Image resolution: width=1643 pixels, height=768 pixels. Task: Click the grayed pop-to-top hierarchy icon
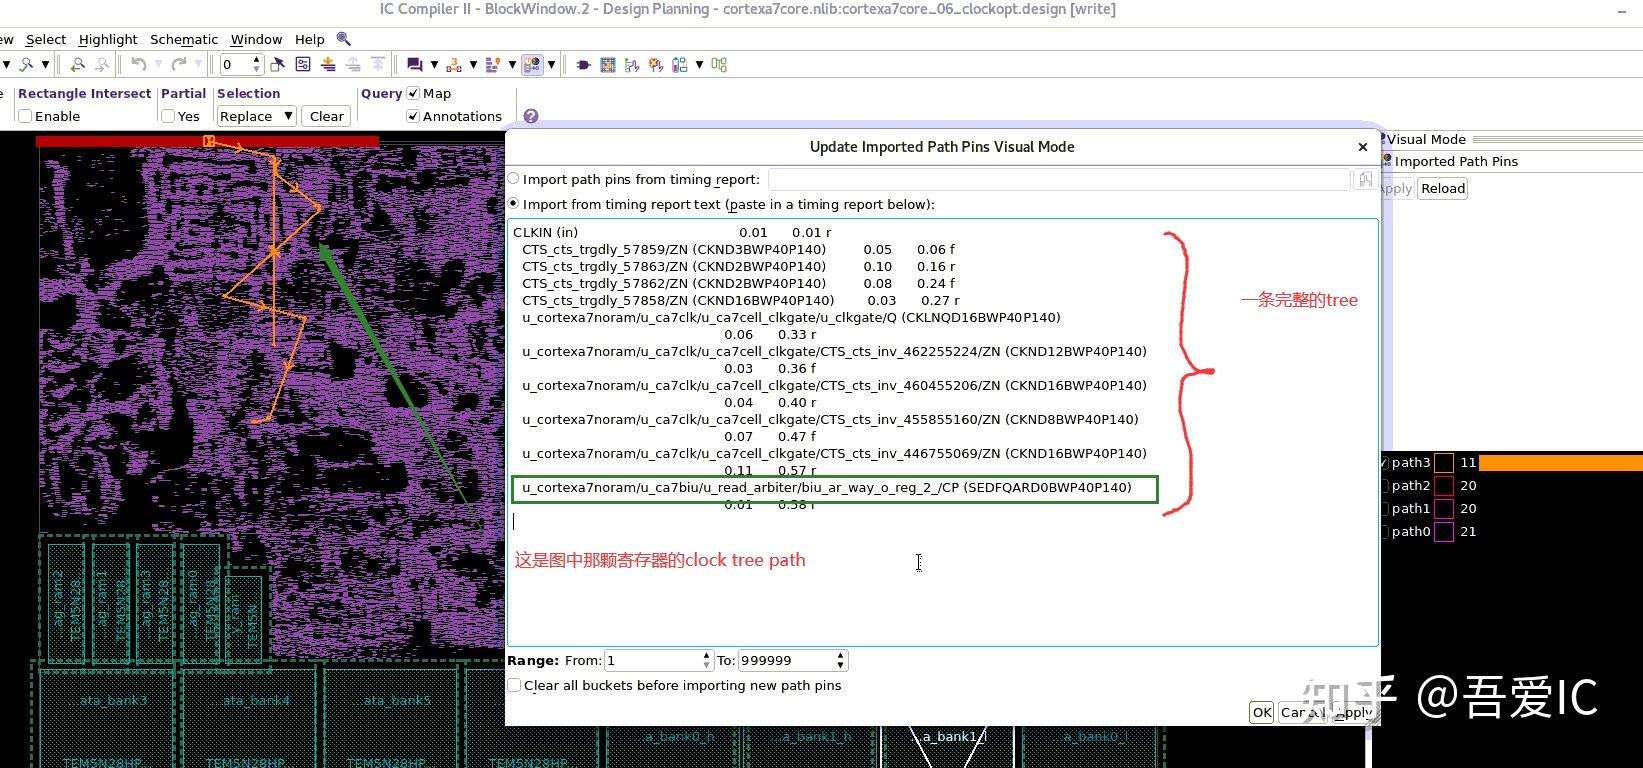tap(378, 64)
